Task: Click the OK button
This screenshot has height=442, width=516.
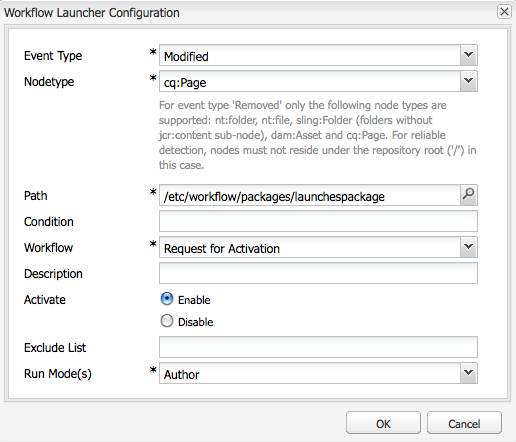Action: 383,423
